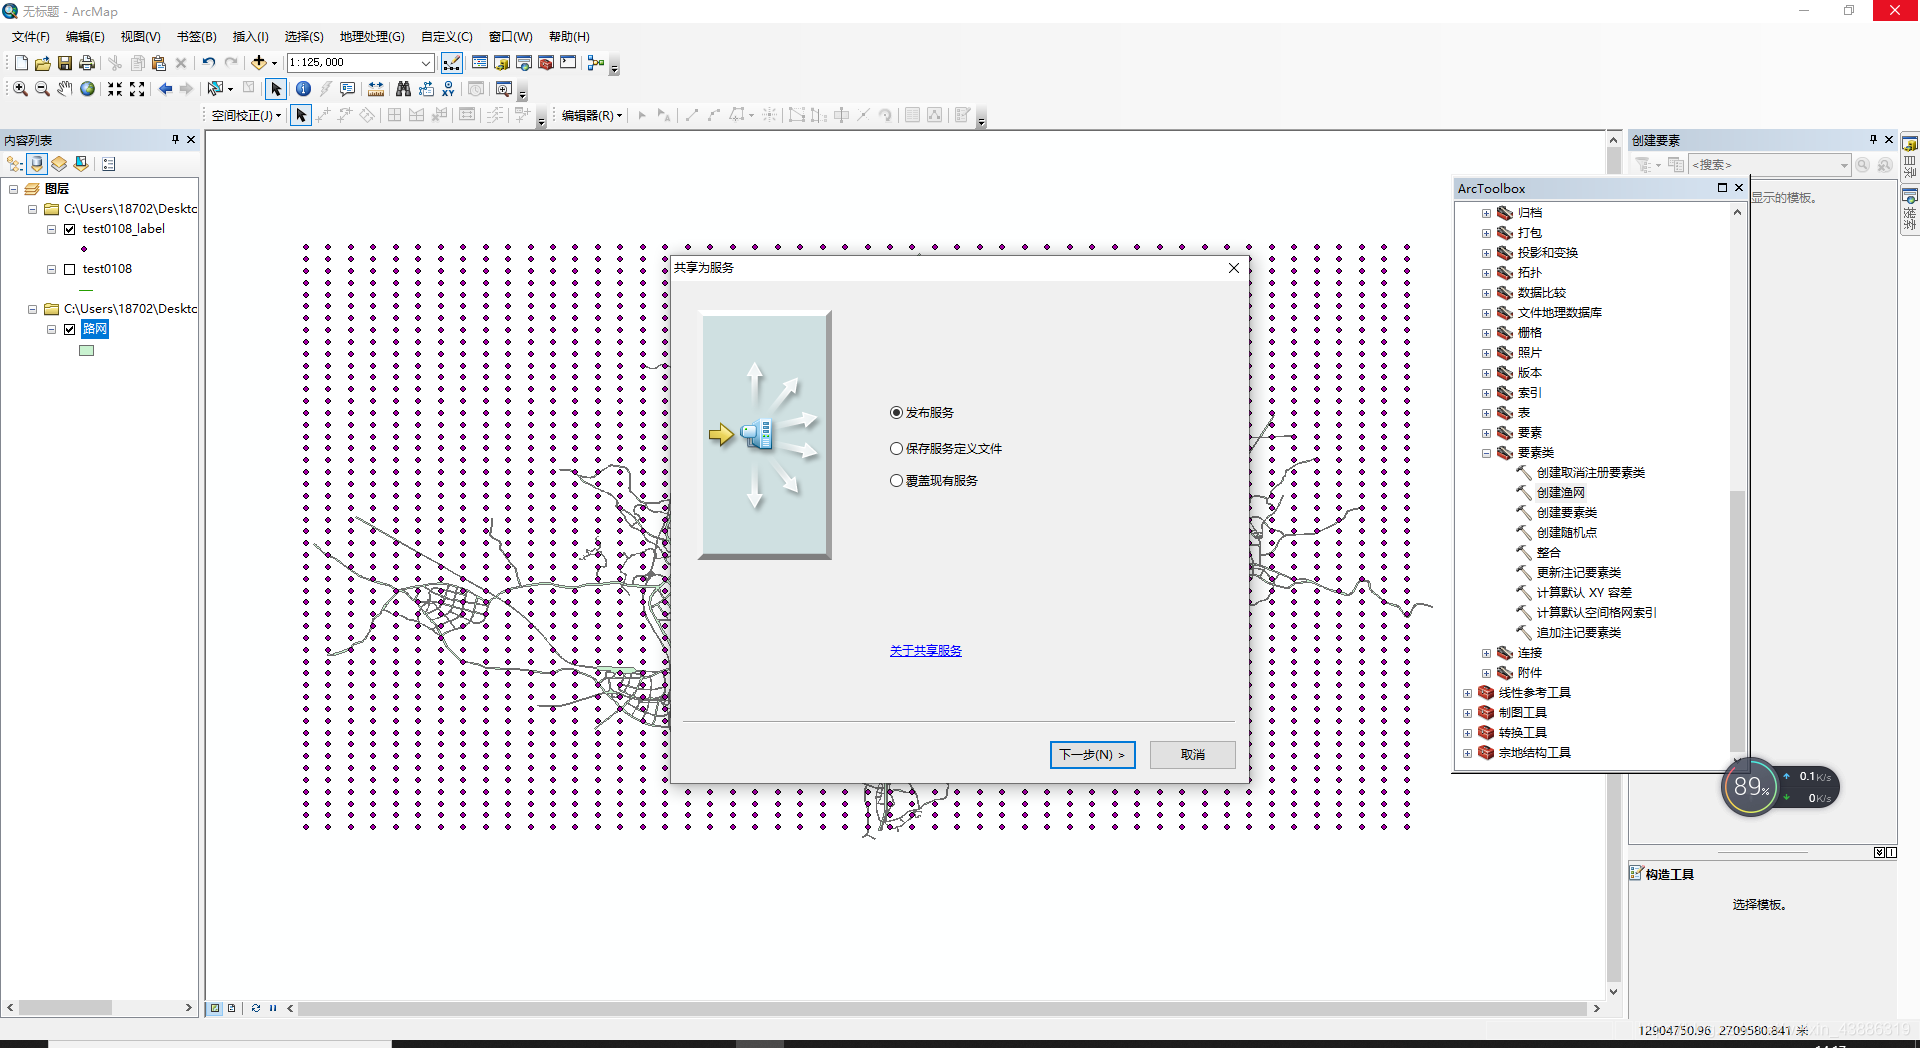Open the 地理处理(G) menu
Image resolution: width=1920 pixels, height=1048 pixels.
point(372,37)
